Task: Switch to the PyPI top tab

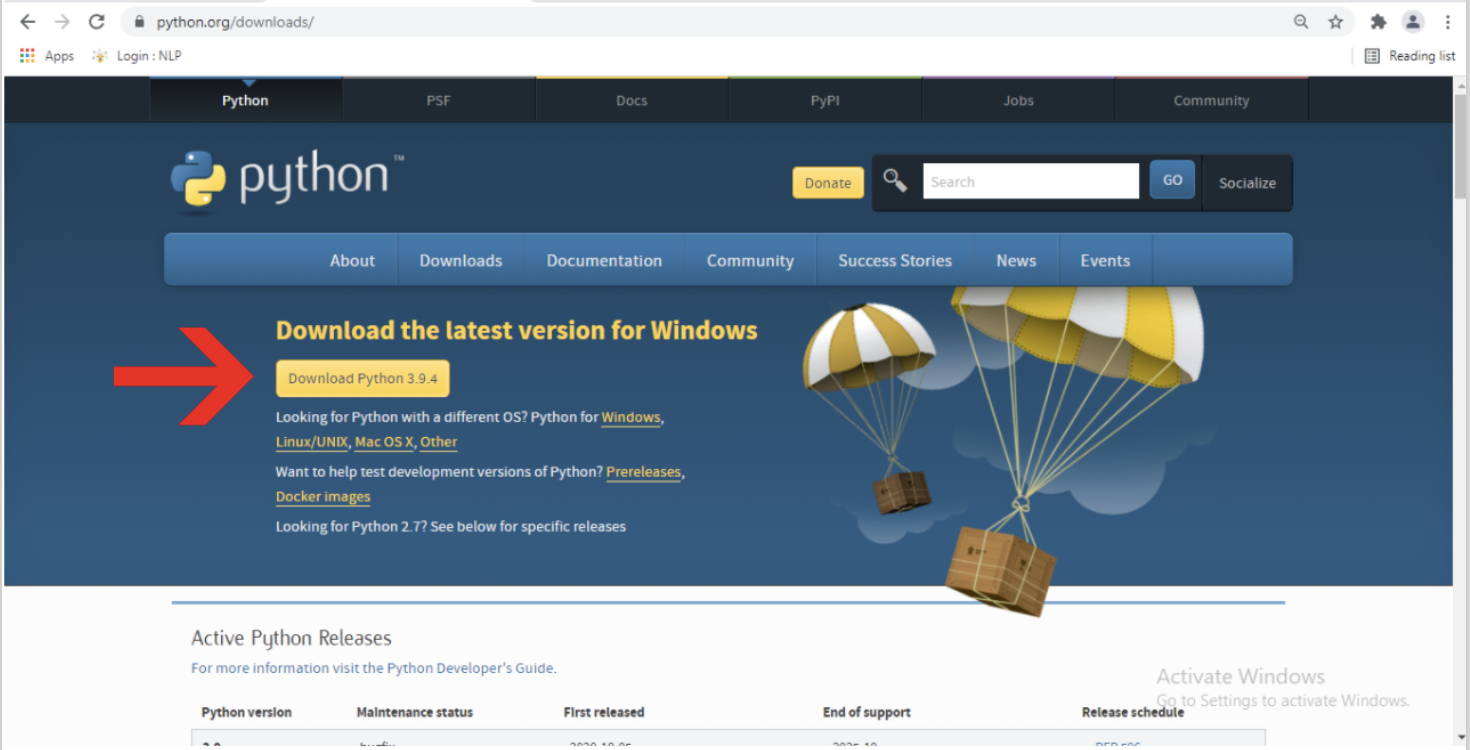Action: 825,100
